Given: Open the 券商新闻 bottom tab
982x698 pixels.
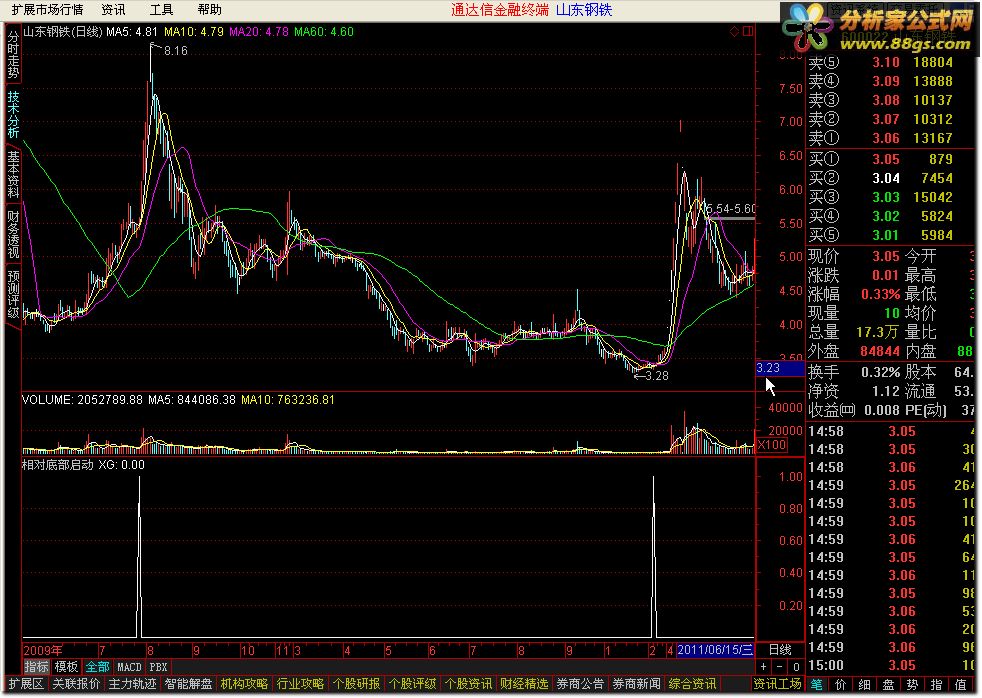Looking at the screenshot, I should (x=636, y=684).
